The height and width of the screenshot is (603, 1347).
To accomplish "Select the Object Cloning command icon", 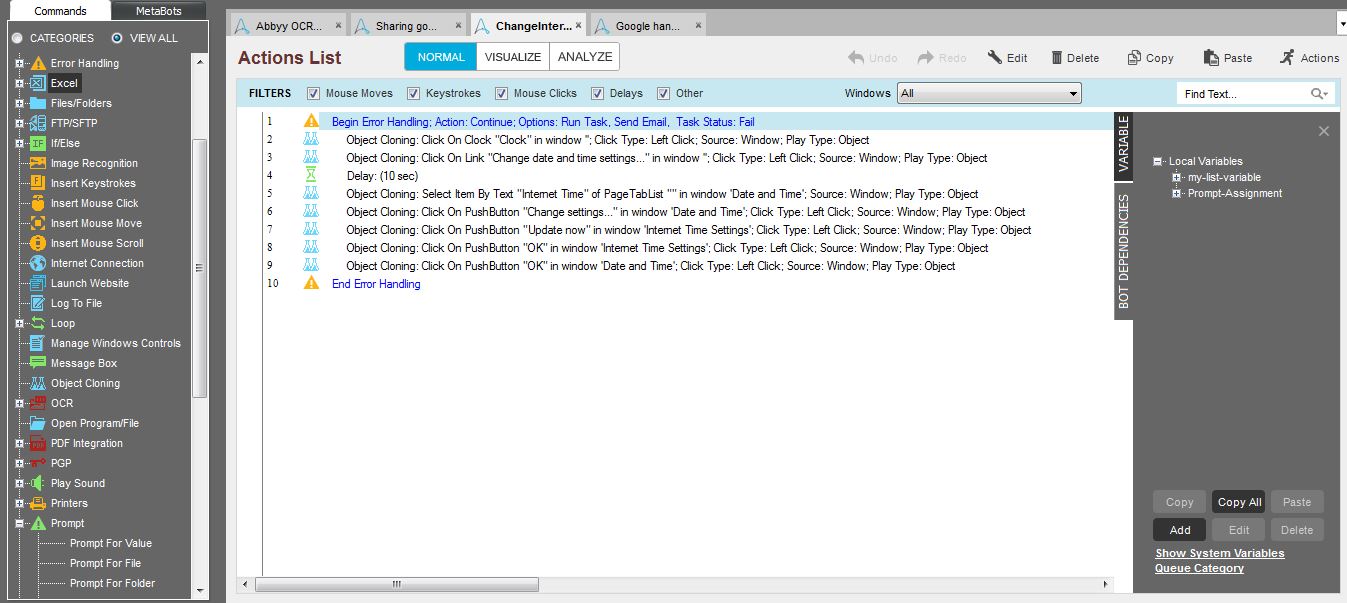I will tap(38, 383).
